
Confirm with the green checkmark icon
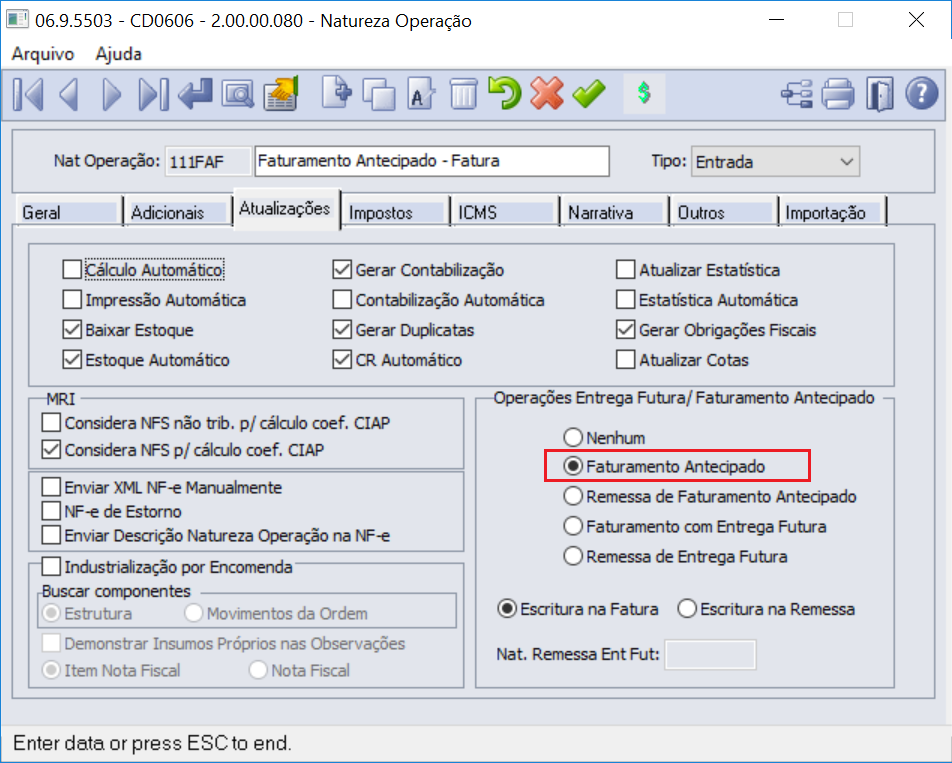[x=589, y=93]
